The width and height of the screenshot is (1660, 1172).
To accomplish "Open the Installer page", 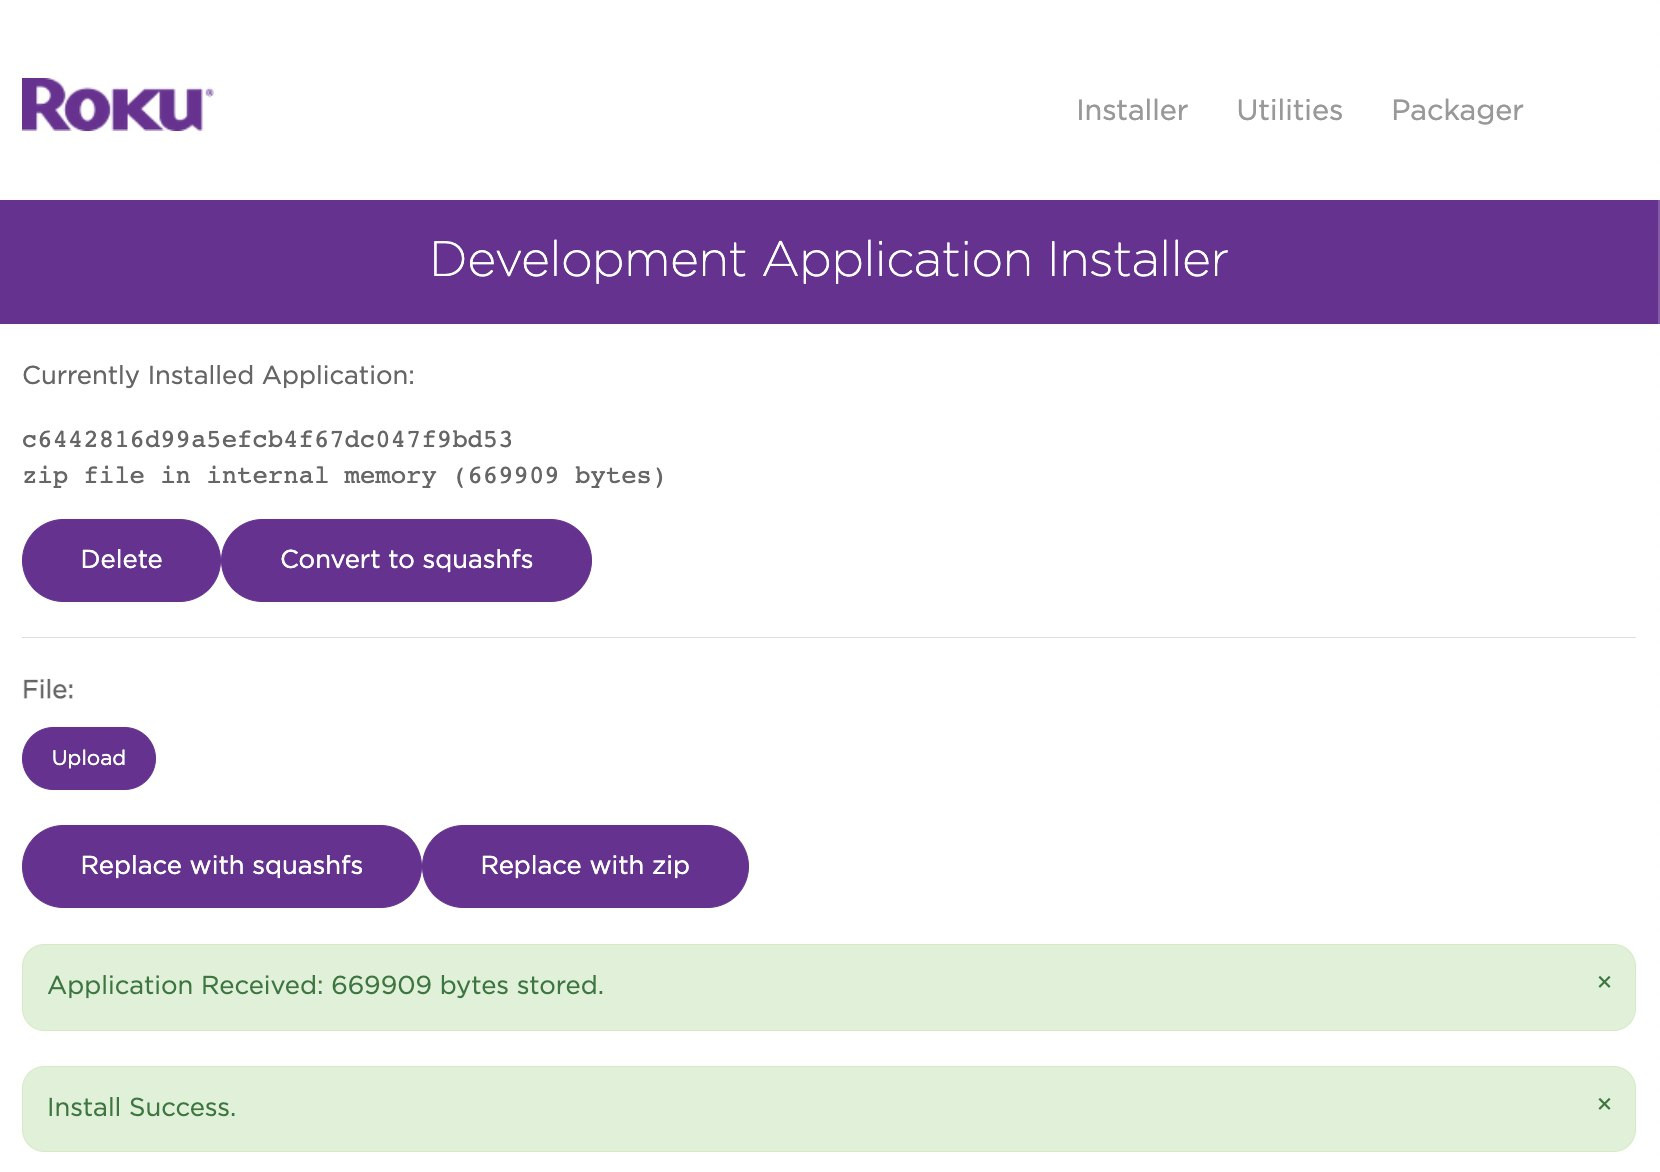I will pos(1132,110).
